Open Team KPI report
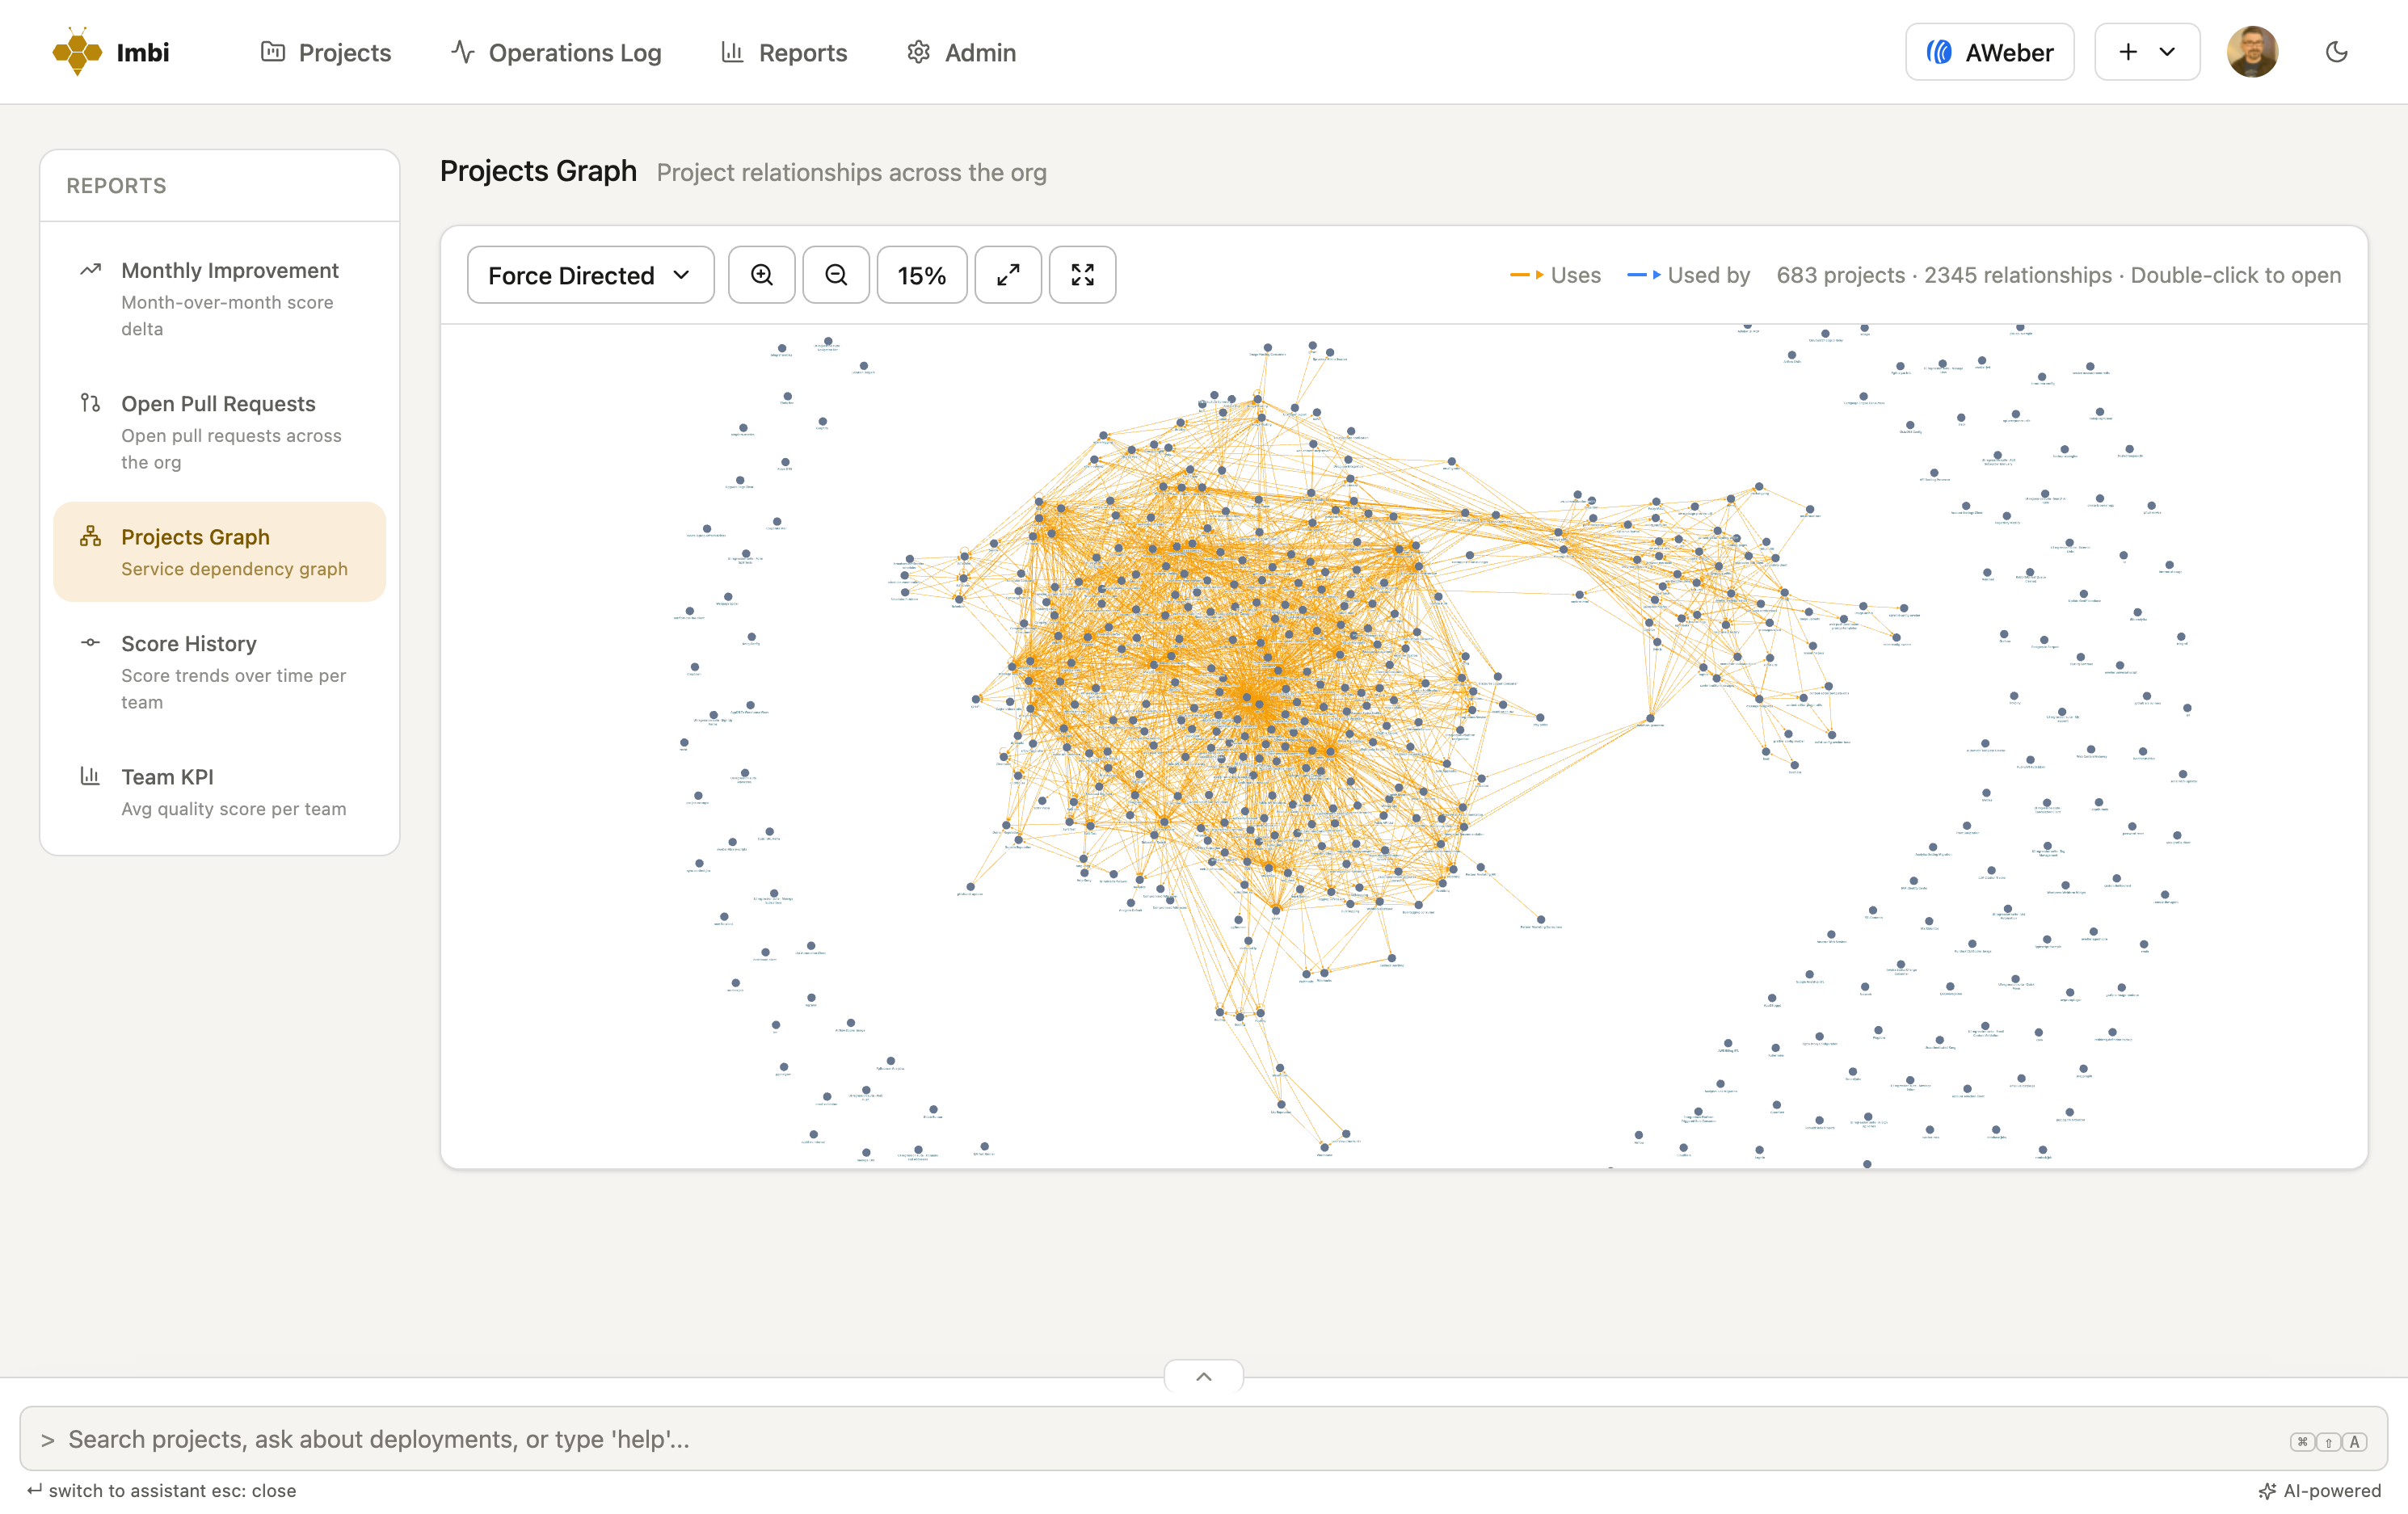Image resolution: width=2408 pixels, height=1514 pixels. pos(219,792)
